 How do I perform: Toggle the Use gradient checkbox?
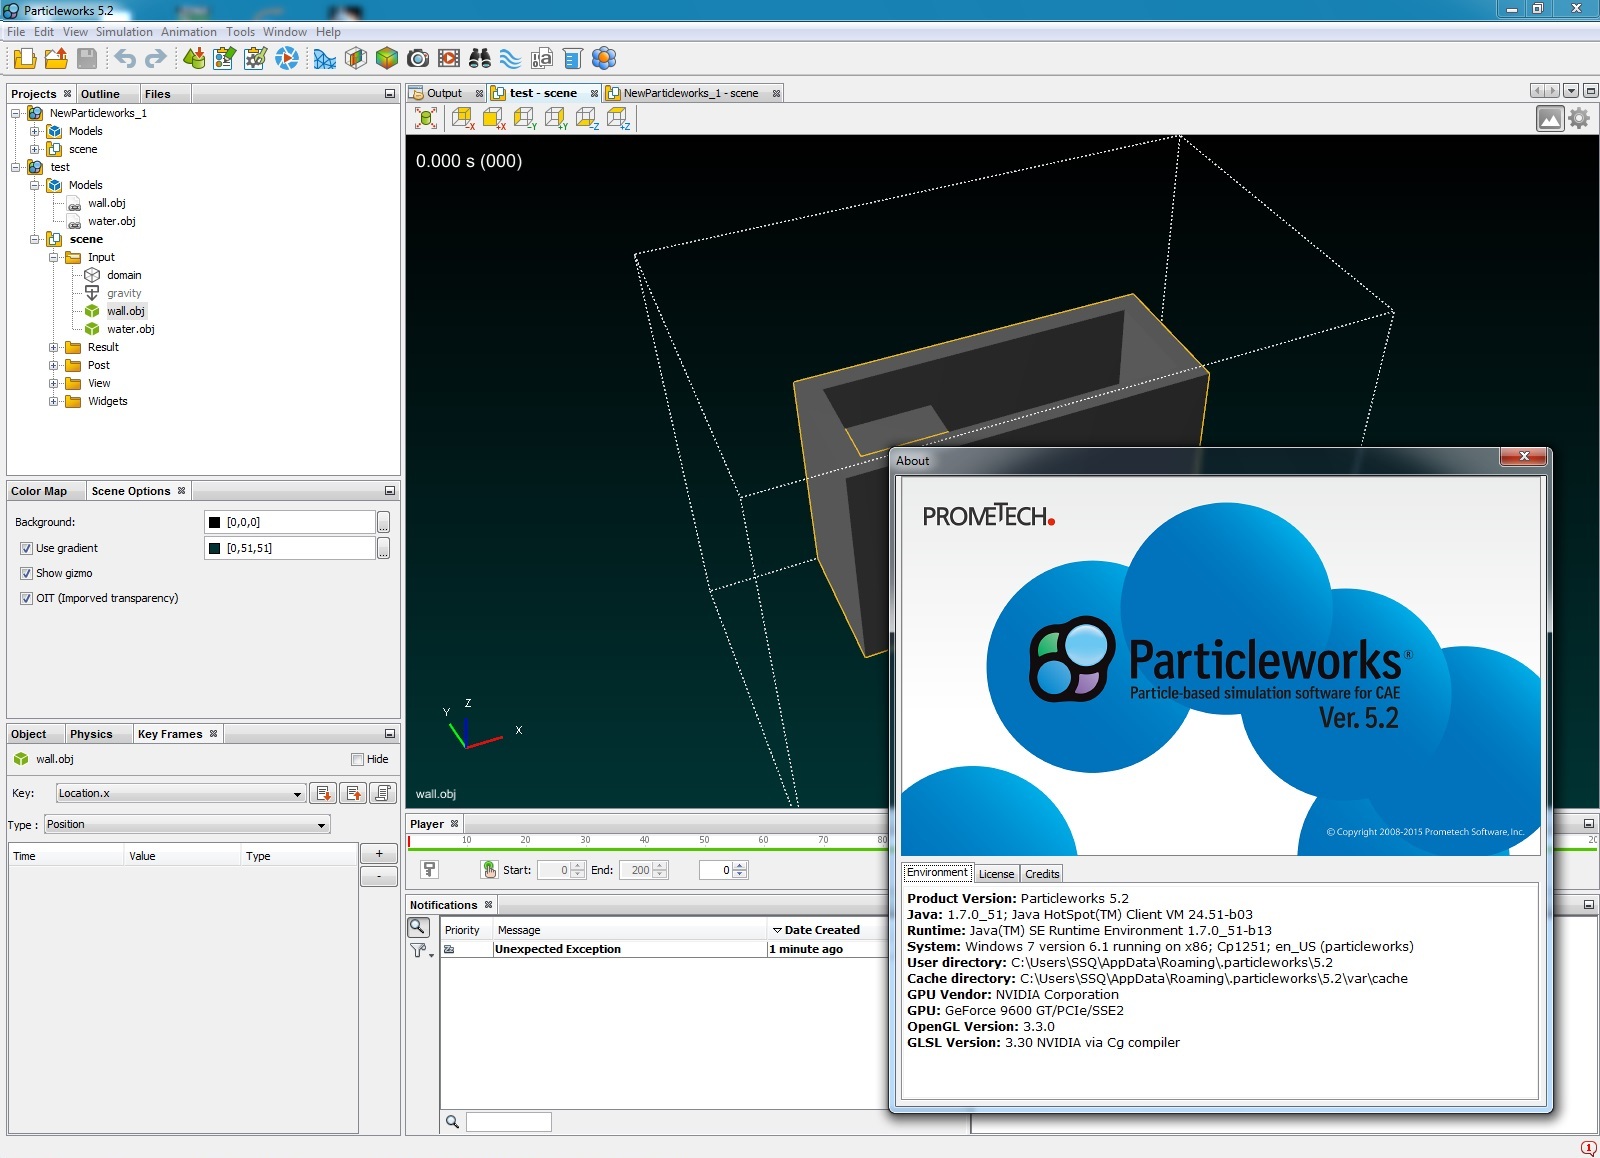(26, 548)
